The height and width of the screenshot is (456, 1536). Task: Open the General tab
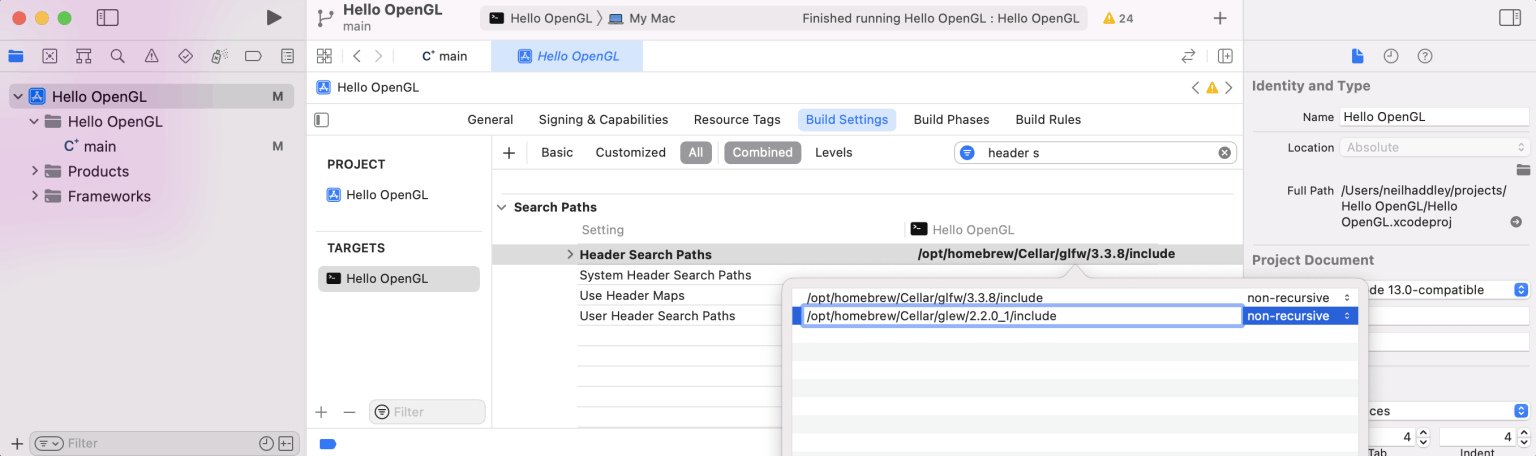[490, 119]
